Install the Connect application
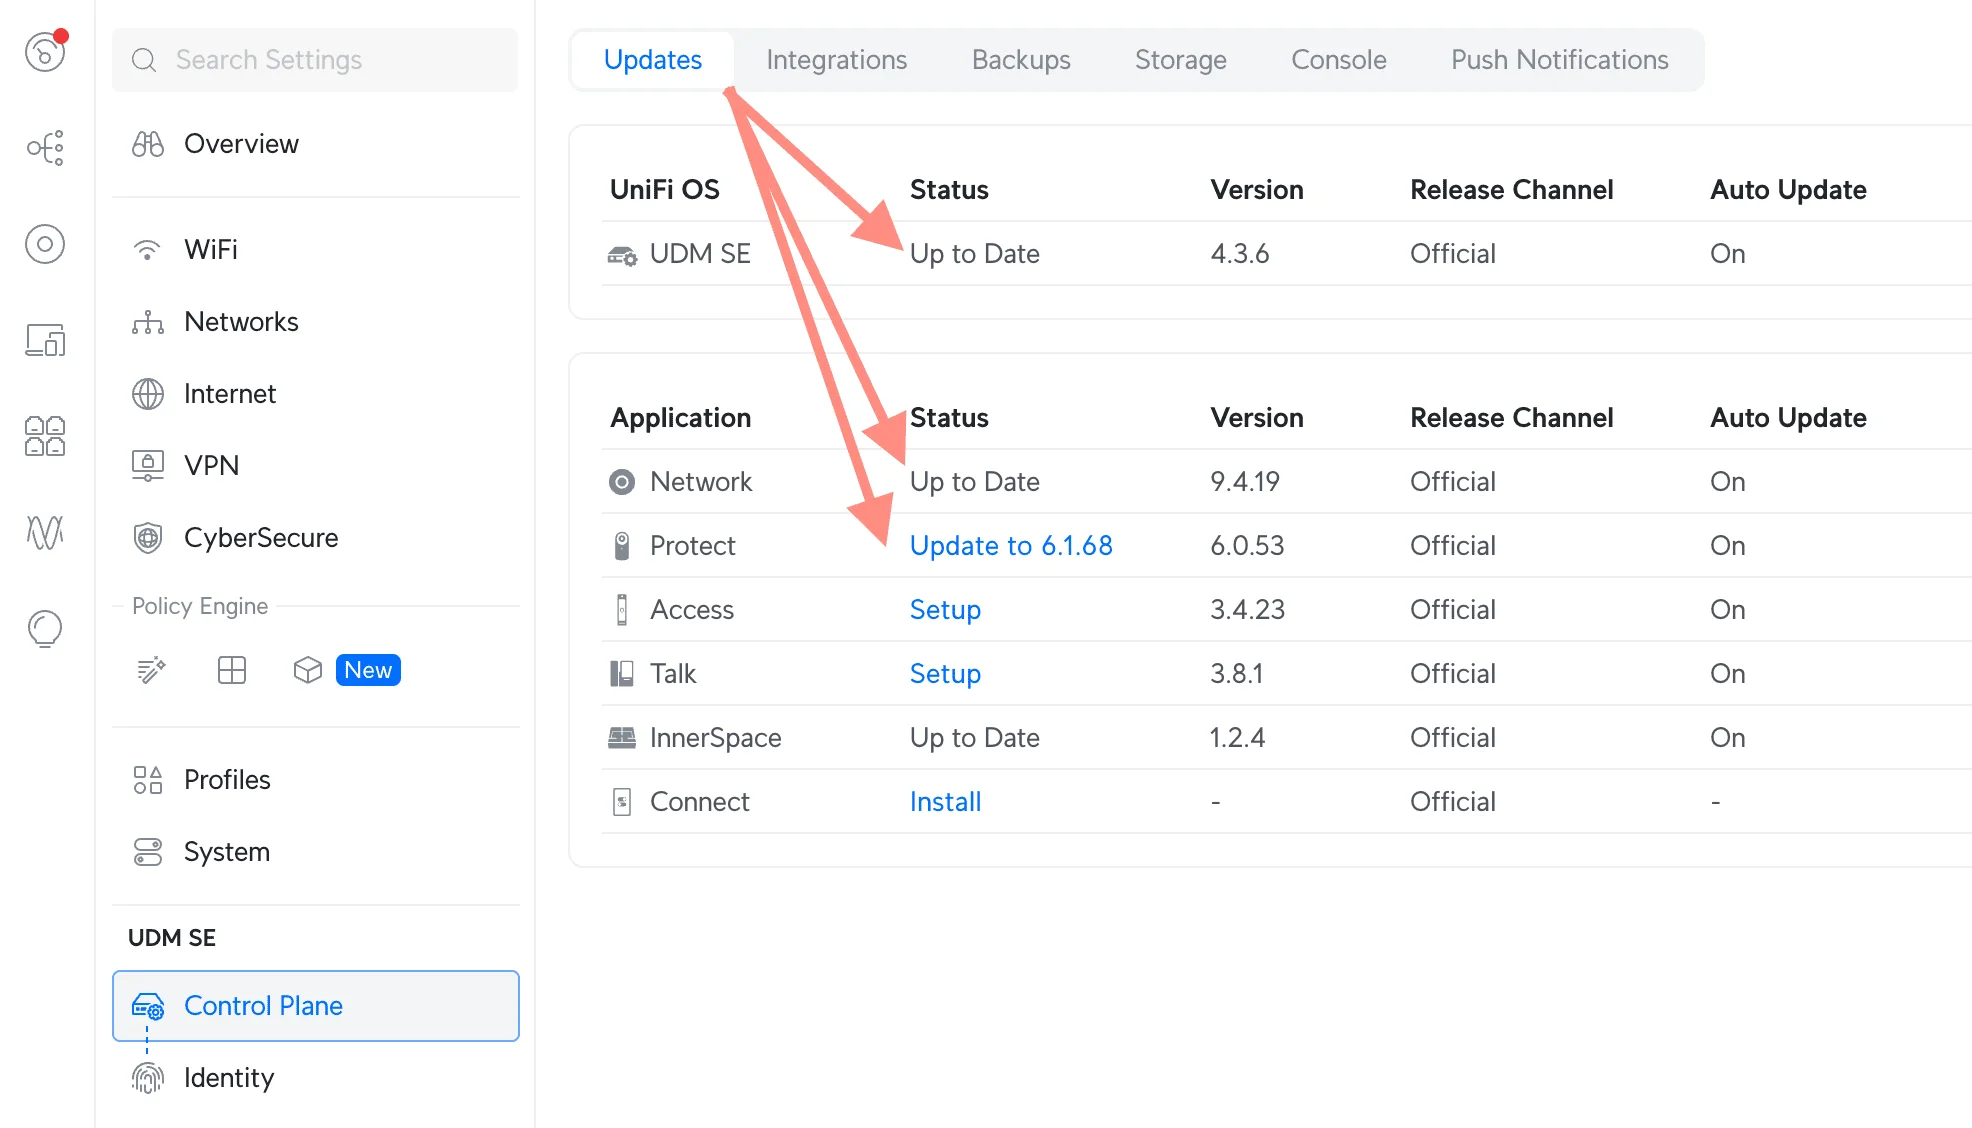This screenshot has width=1972, height=1128. click(944, 801)
